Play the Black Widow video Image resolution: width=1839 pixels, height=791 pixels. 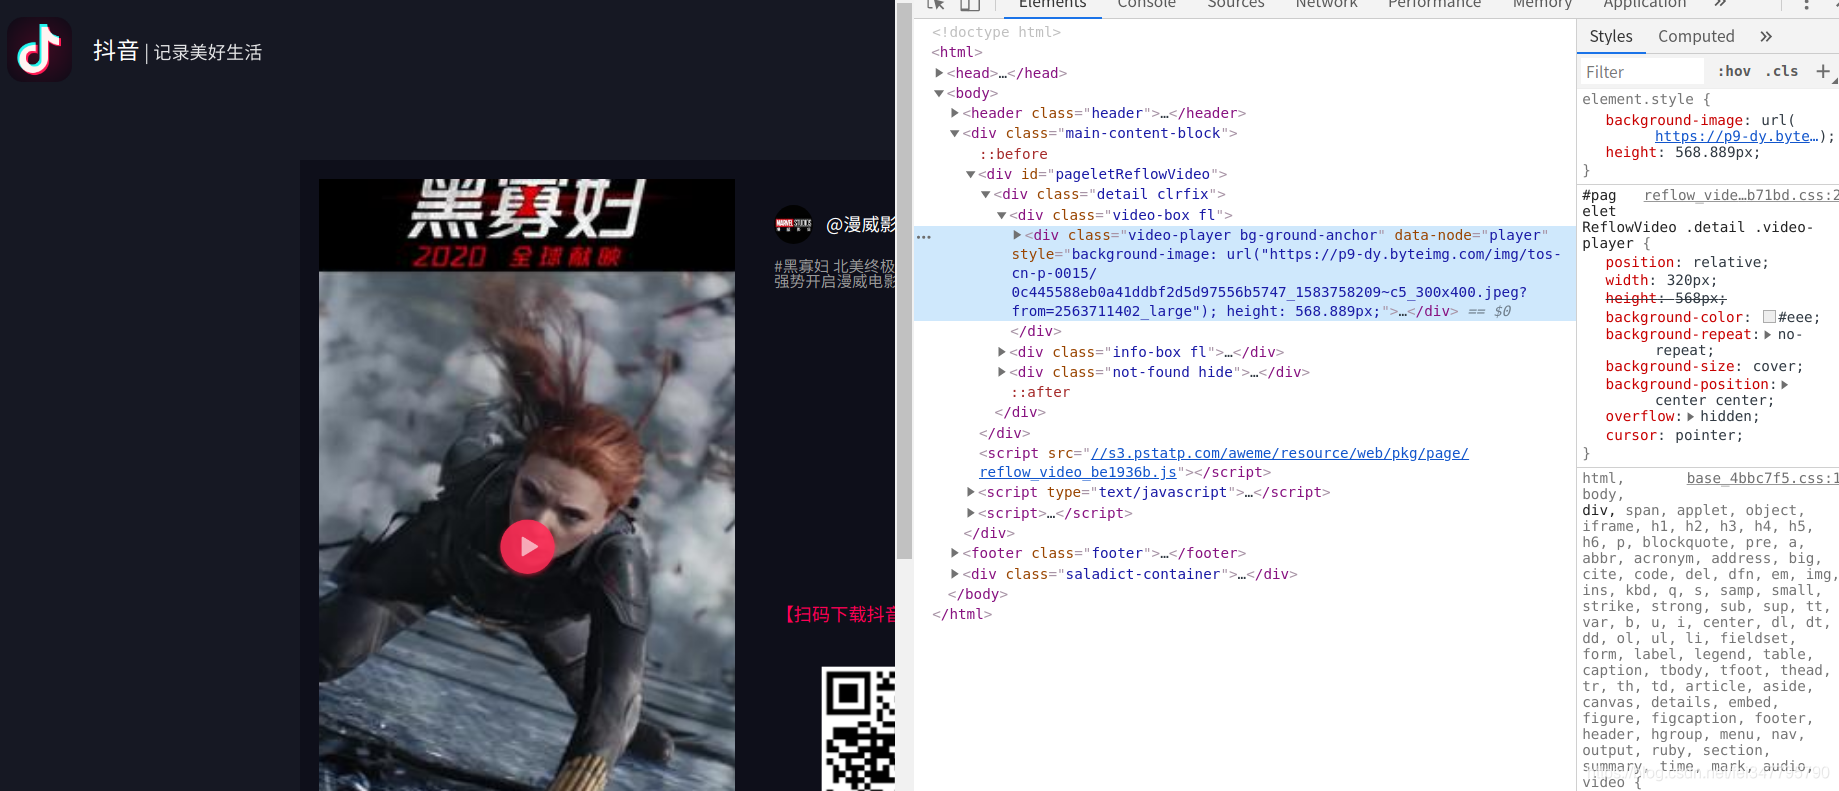(527, 547)
